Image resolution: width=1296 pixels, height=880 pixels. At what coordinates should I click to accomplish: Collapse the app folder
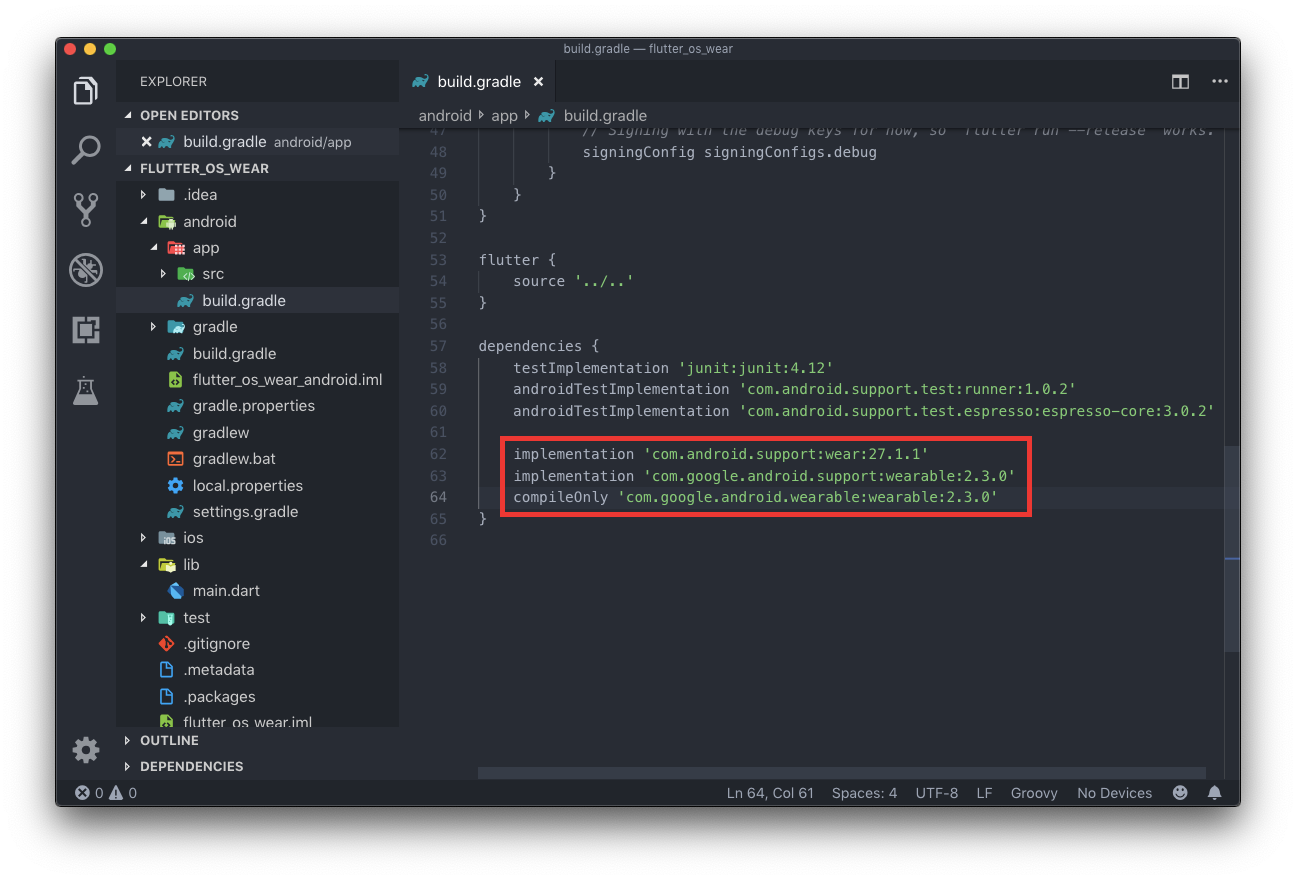point(153,248)
